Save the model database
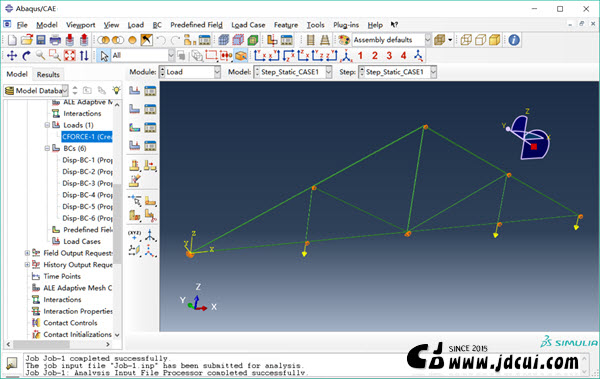Viewport: 600px width, 379px height. (41, 40)
